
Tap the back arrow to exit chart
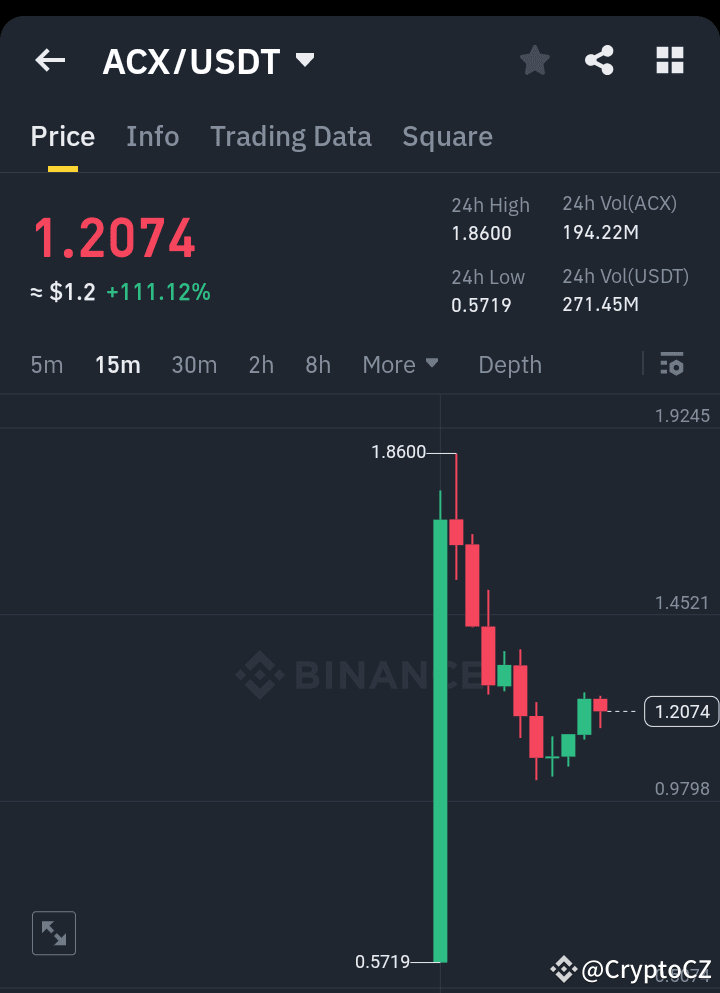[49, 60]
